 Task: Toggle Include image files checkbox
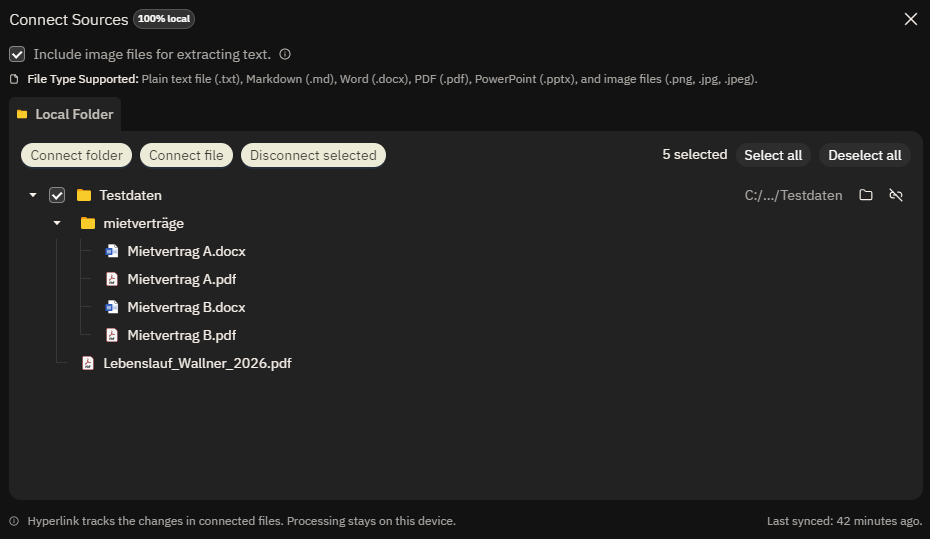tap(17, 54)
